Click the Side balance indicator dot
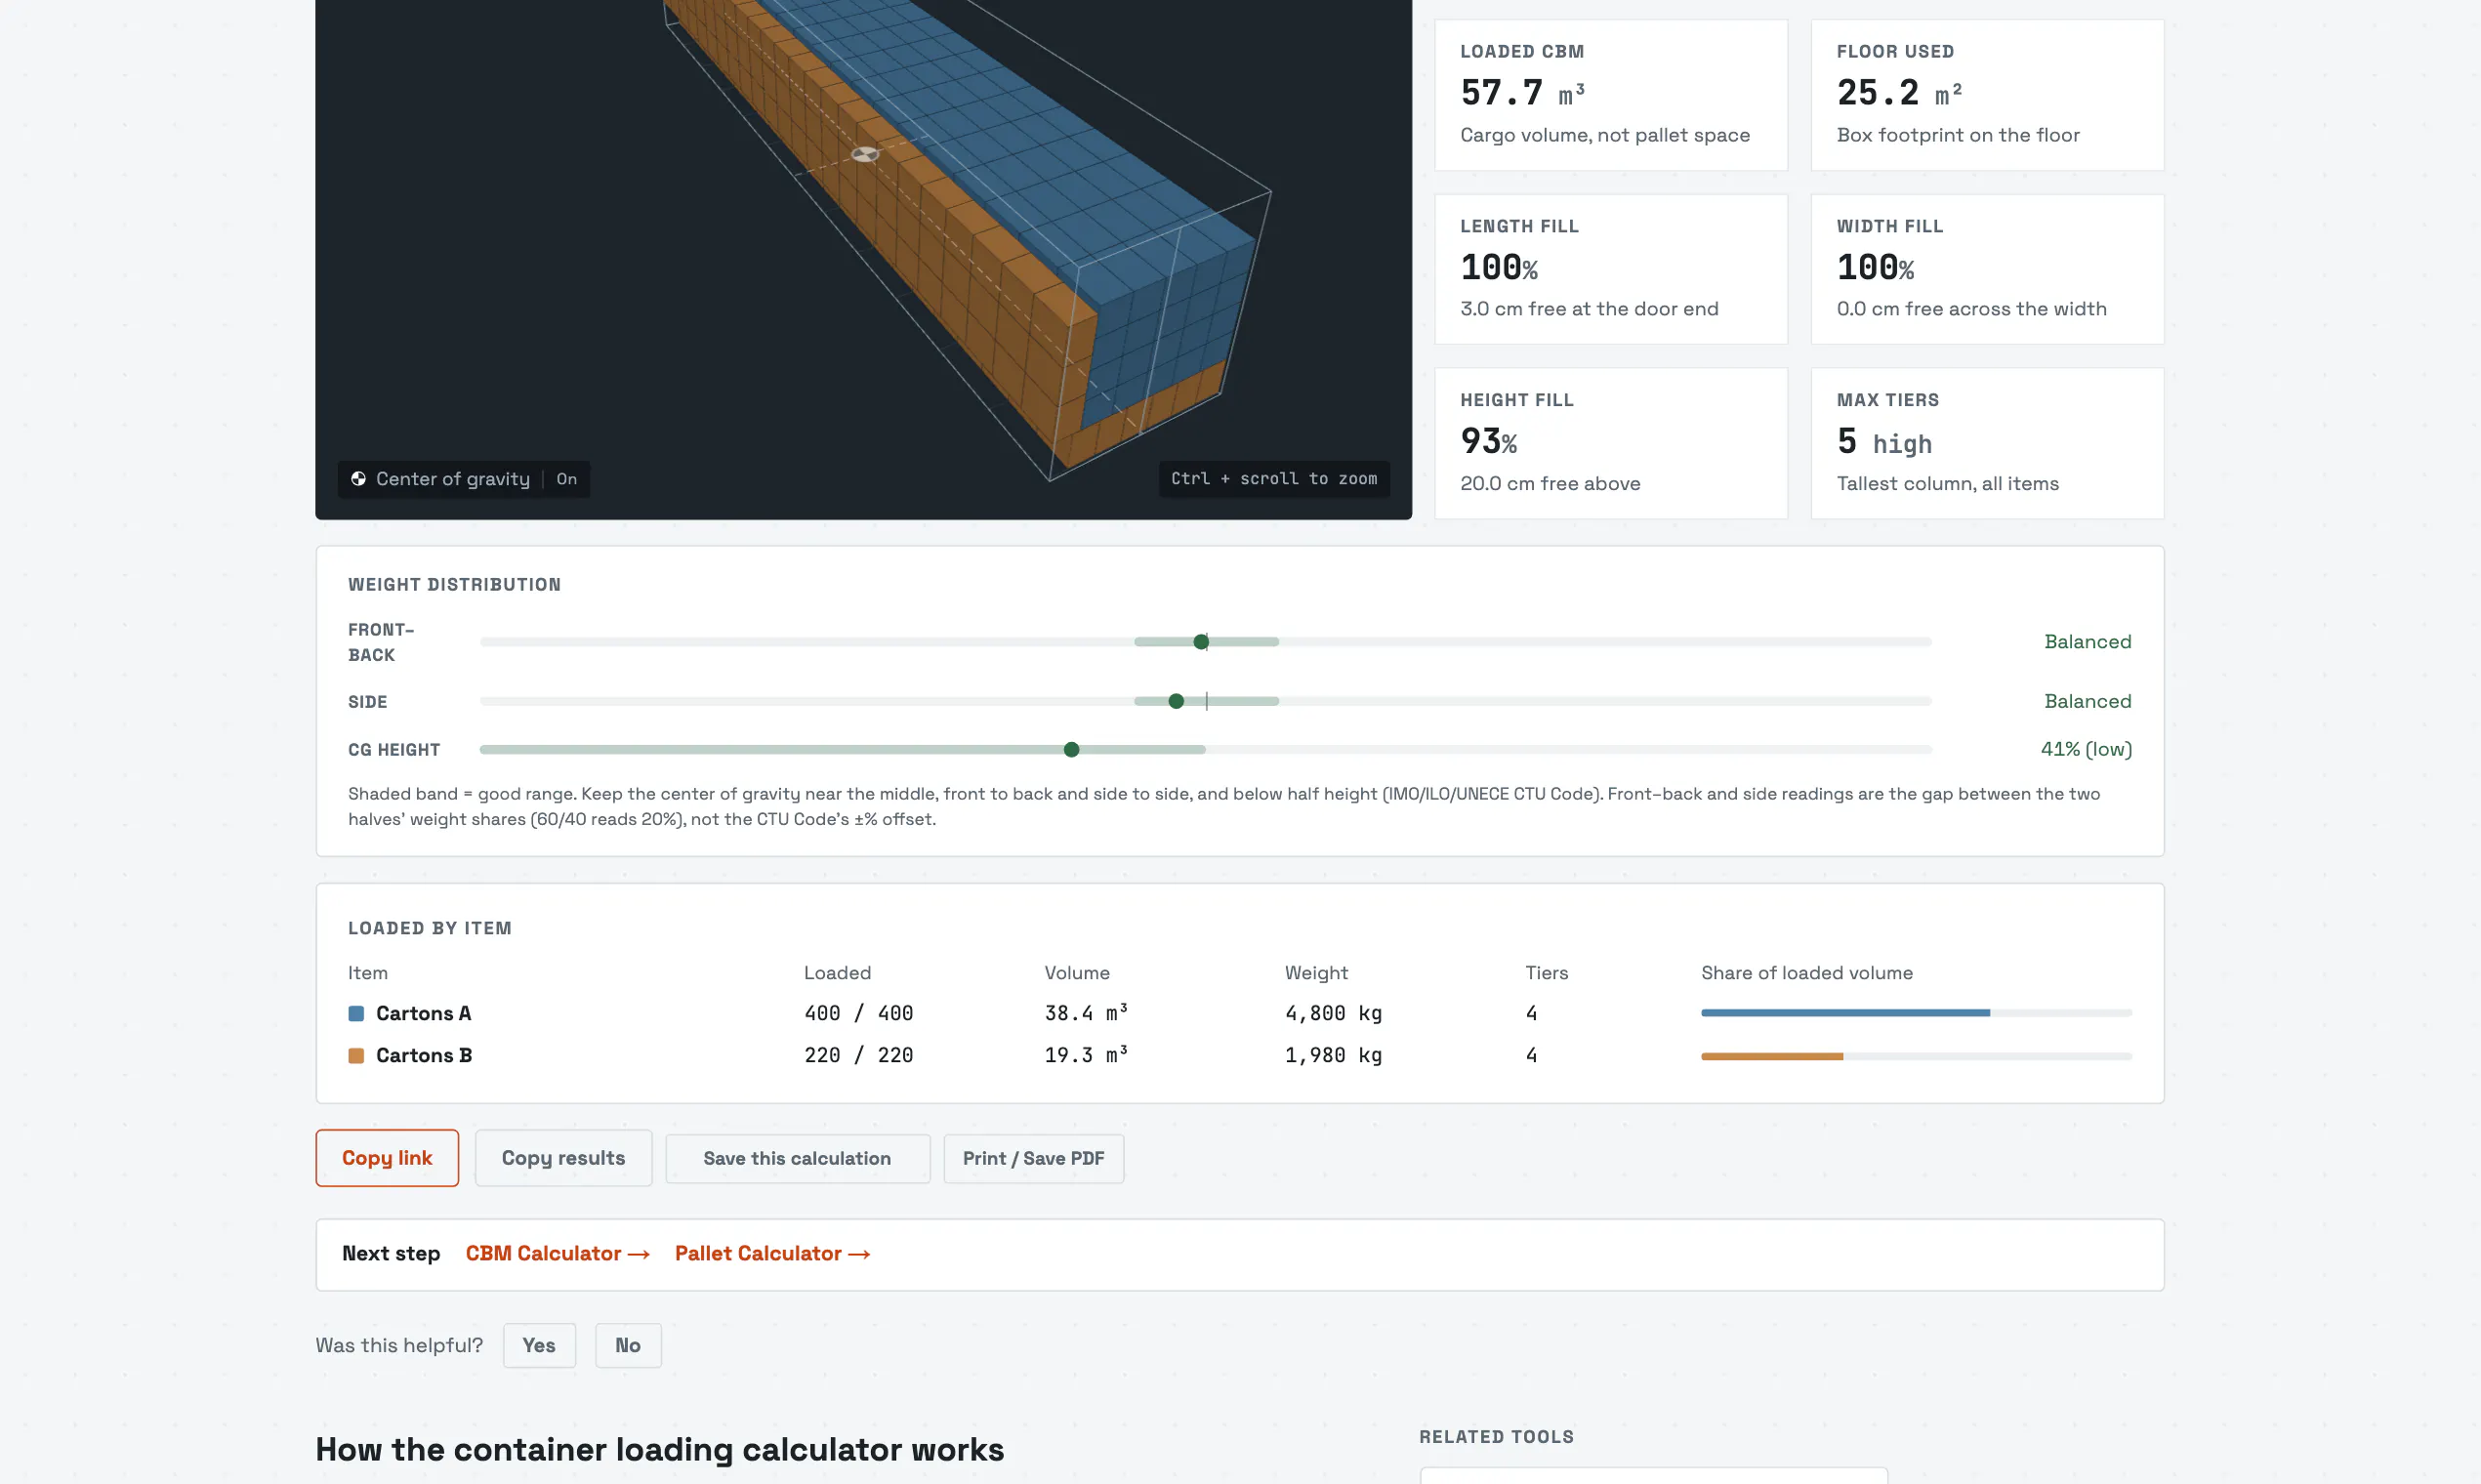This screenshot has height=1484, width=2481. [1176, 701]
